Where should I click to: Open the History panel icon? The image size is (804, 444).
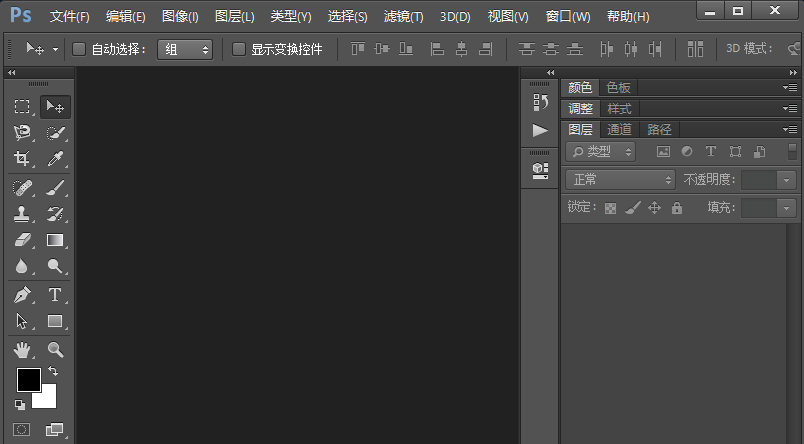540,102
